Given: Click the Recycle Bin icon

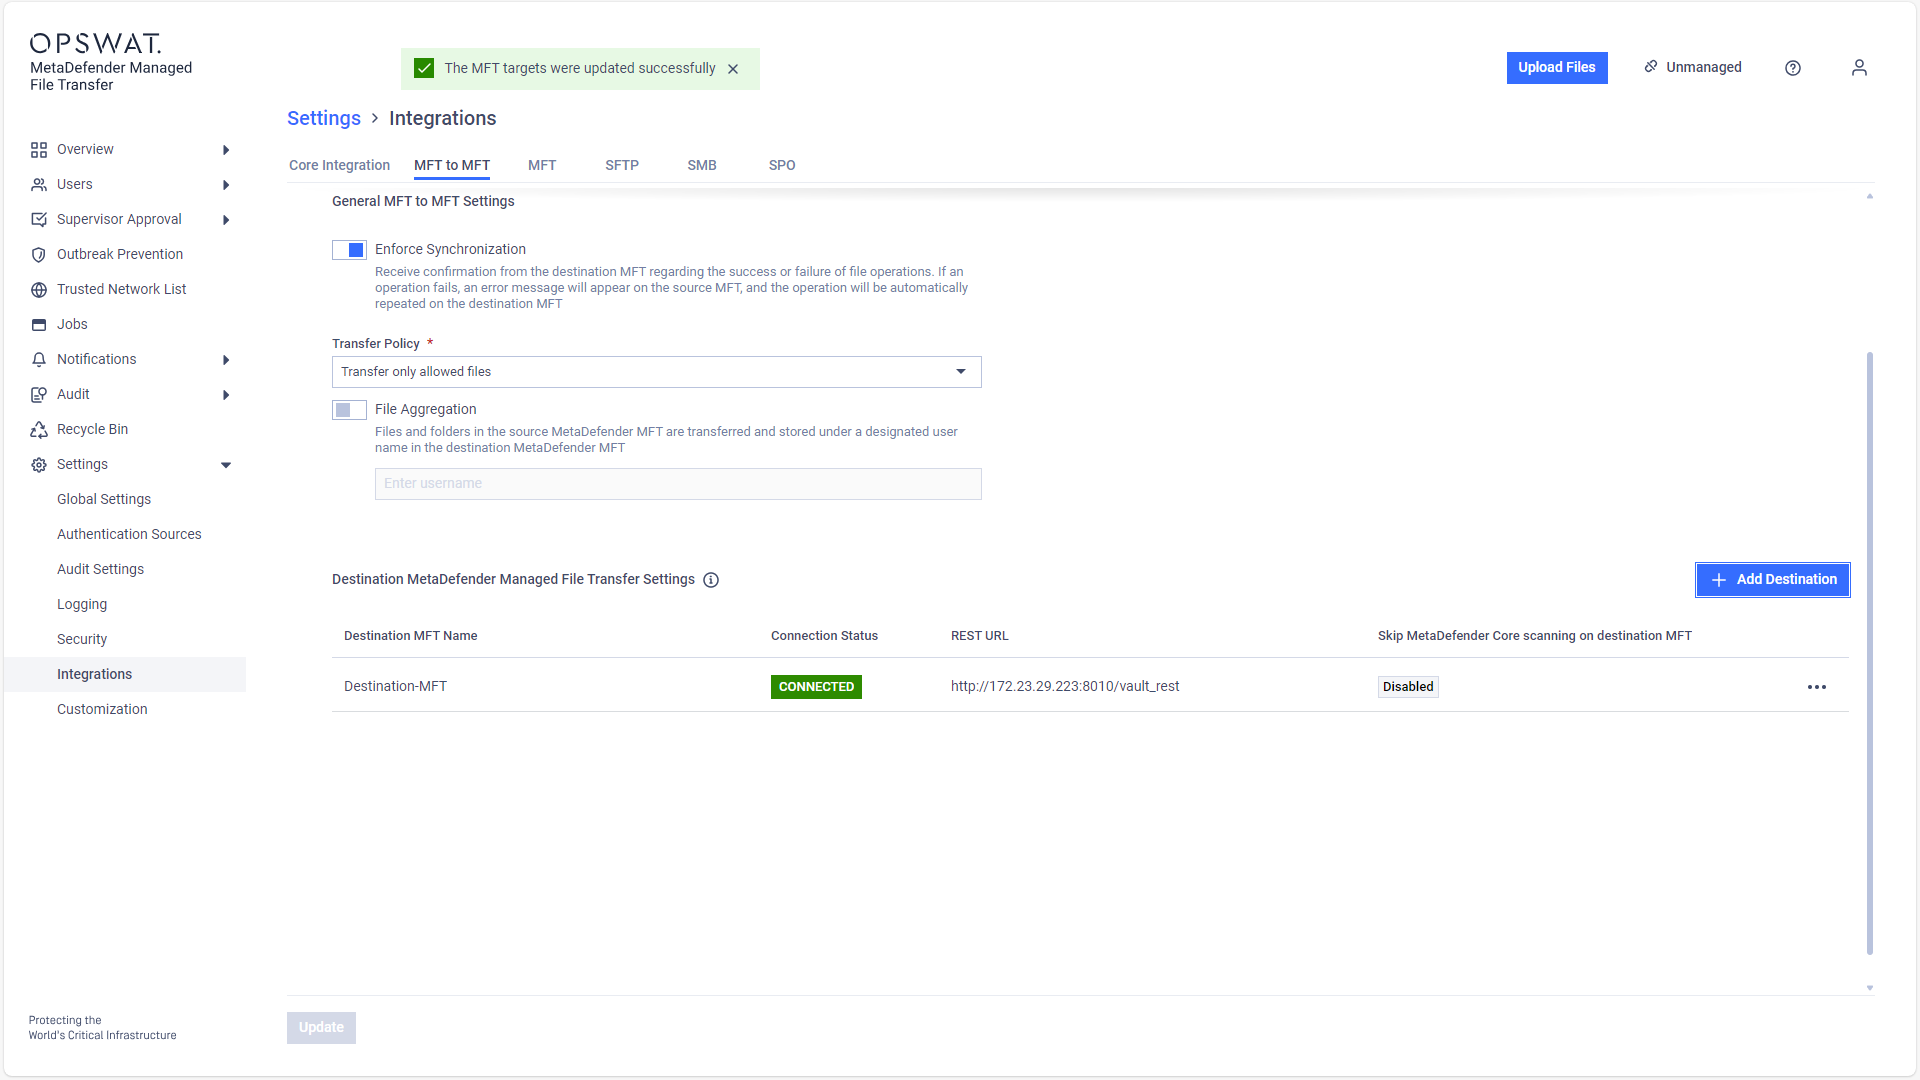Looking at the screenshot, I should pyautogui.click(x=39, y=430).
